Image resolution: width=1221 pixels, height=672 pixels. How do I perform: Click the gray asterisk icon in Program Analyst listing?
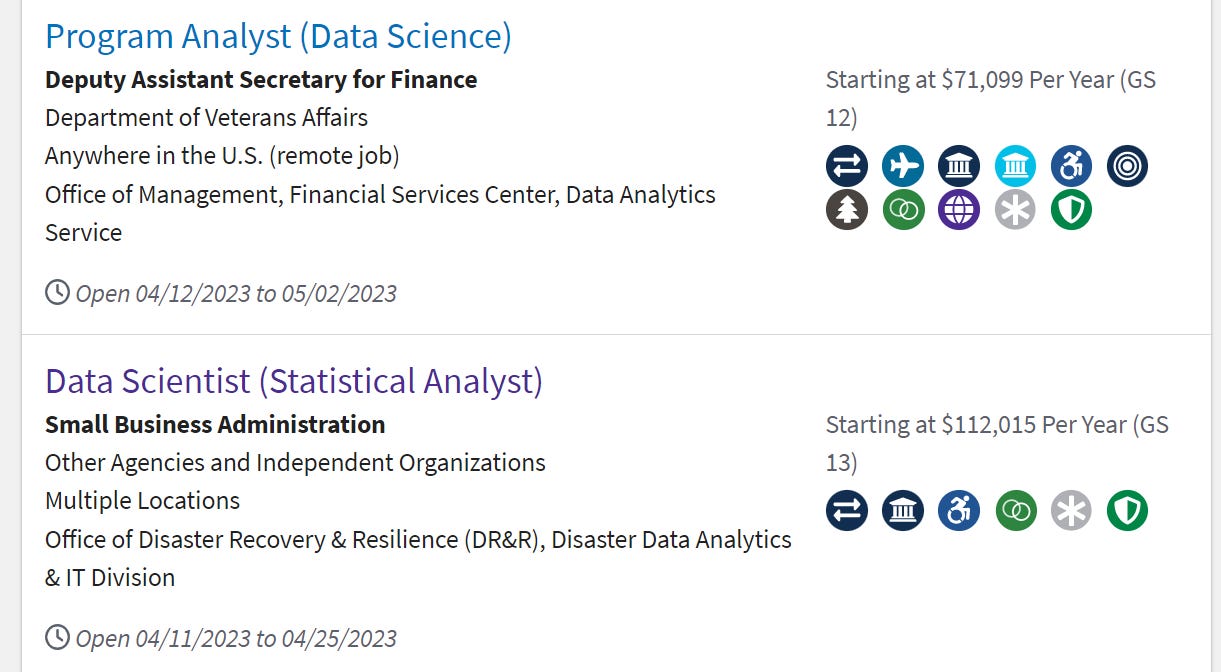tap(1015, 210)
